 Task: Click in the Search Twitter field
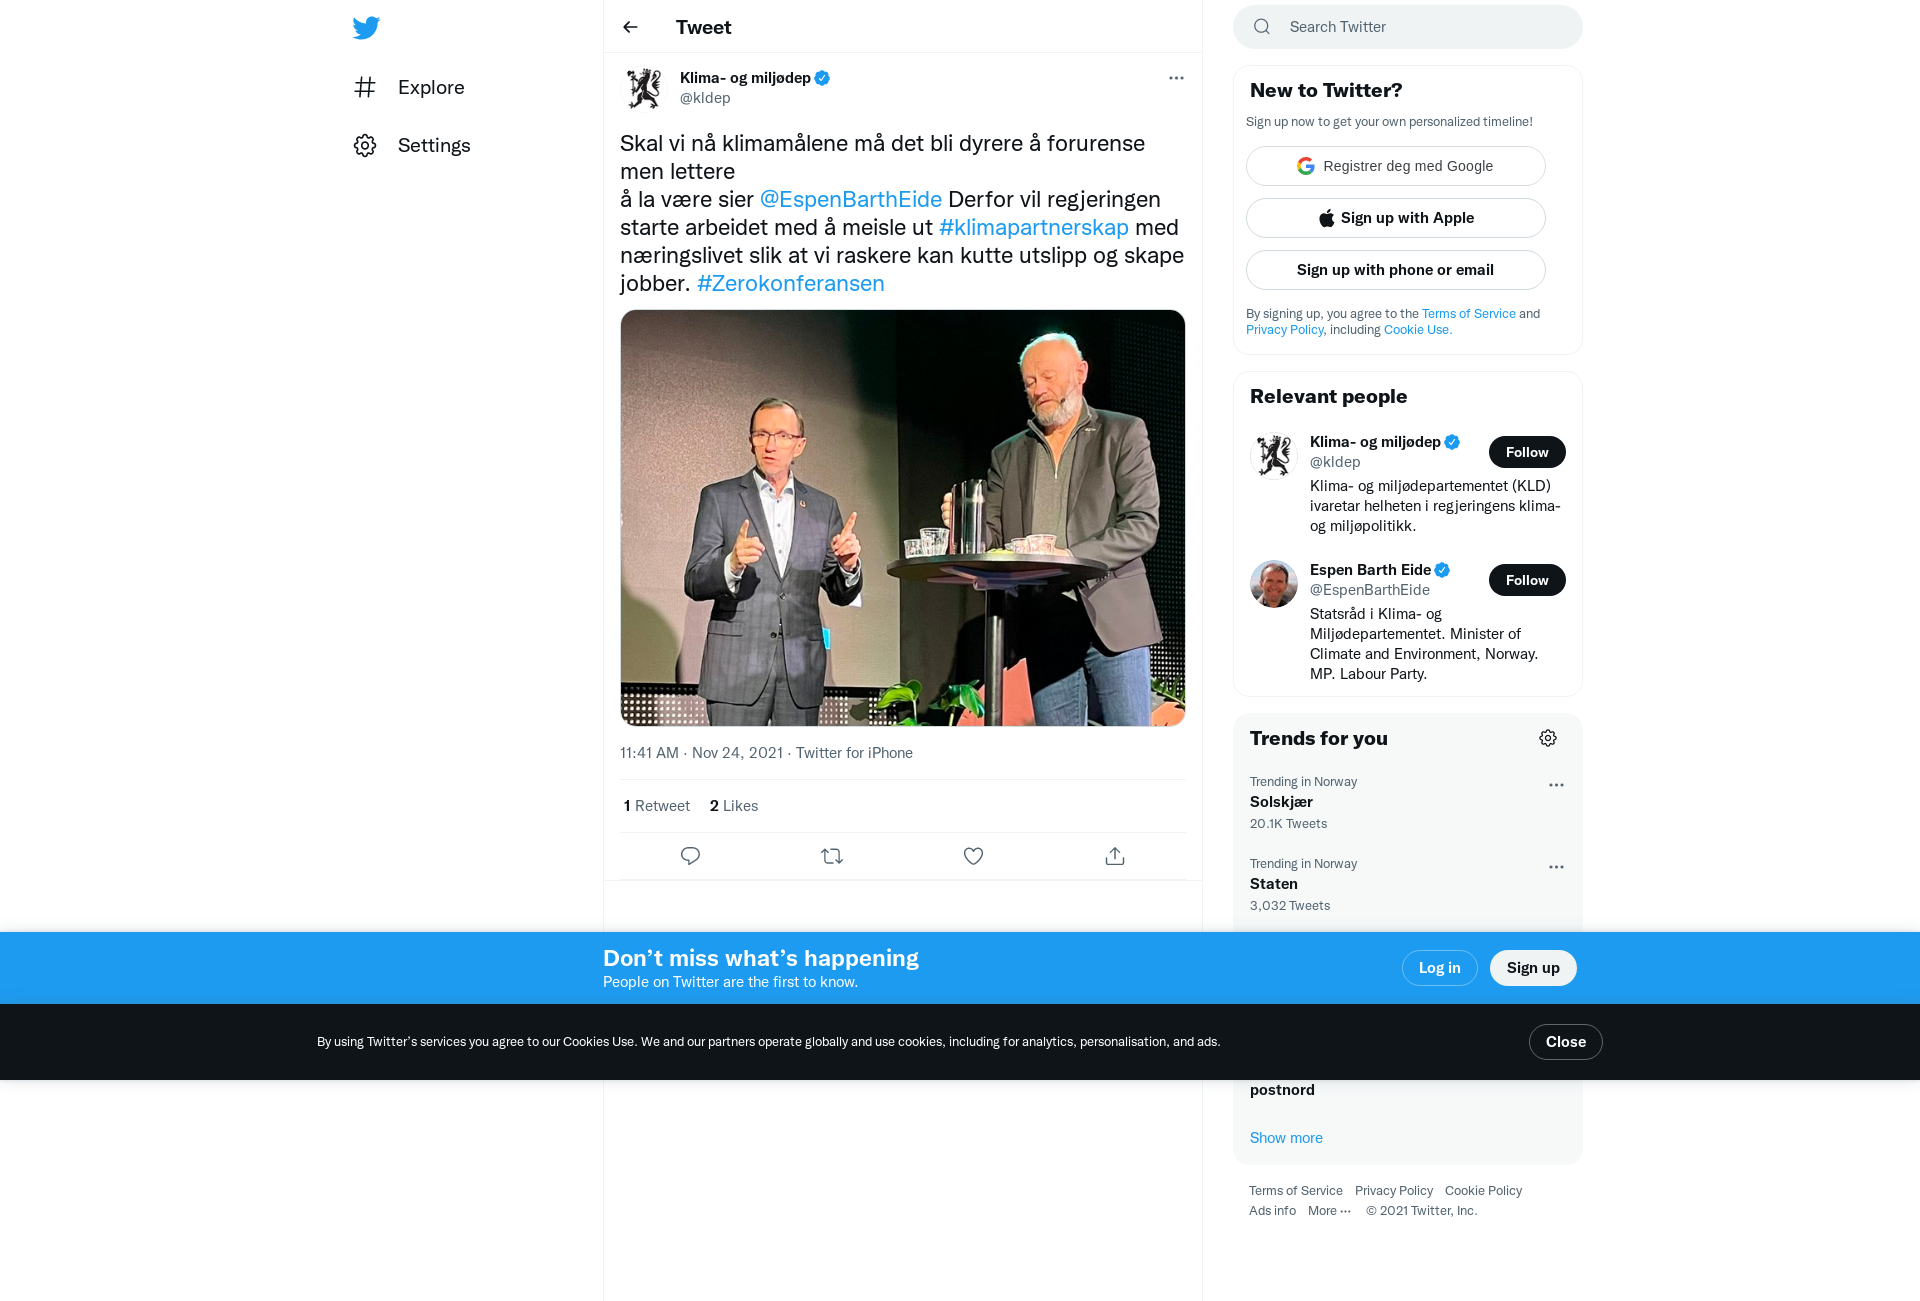click(1408, 27)
